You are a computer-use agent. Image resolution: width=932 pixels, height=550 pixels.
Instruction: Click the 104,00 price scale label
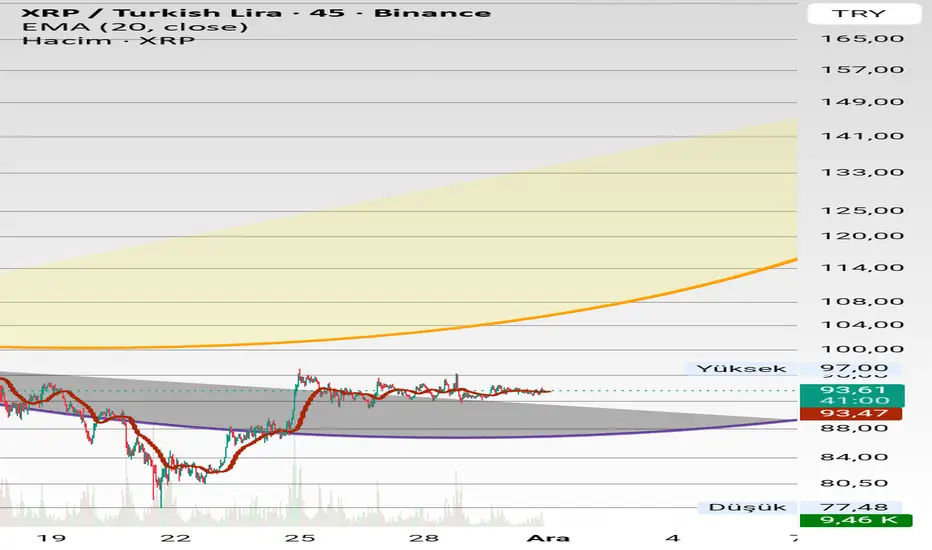[862, 325]
